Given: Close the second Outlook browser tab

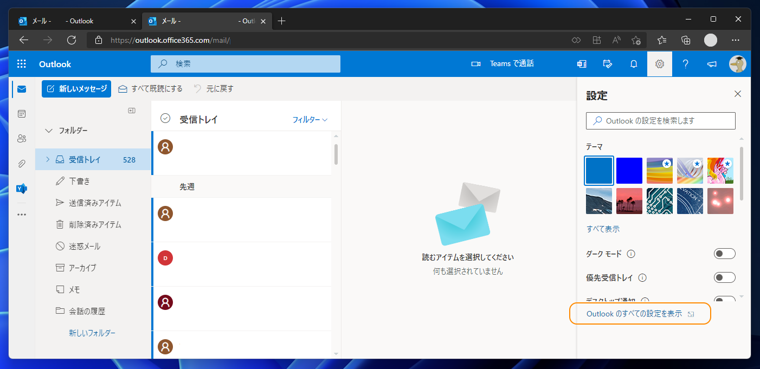Looking at the screenshot, I should tap(263, 21).
